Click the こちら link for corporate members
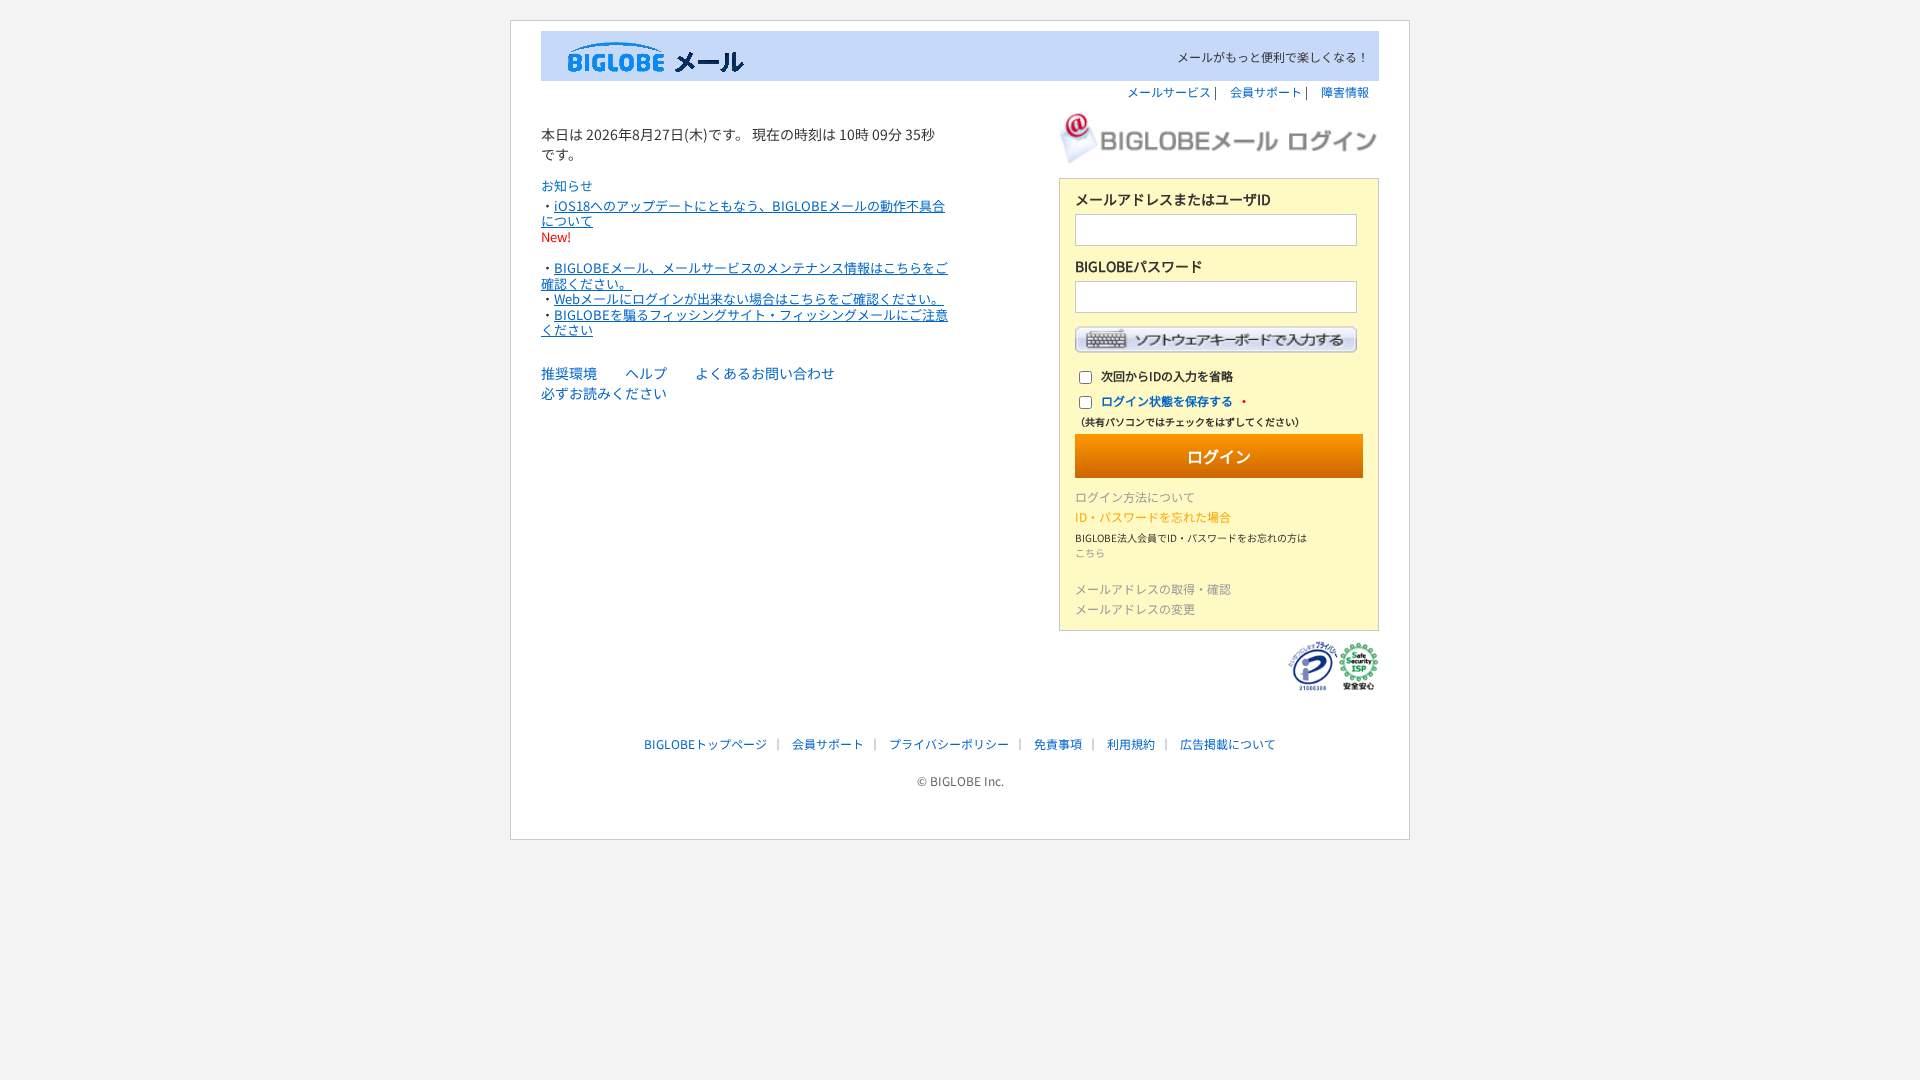The image size is (1920, 1080). pyautogui.click(x=1090, y=553)
